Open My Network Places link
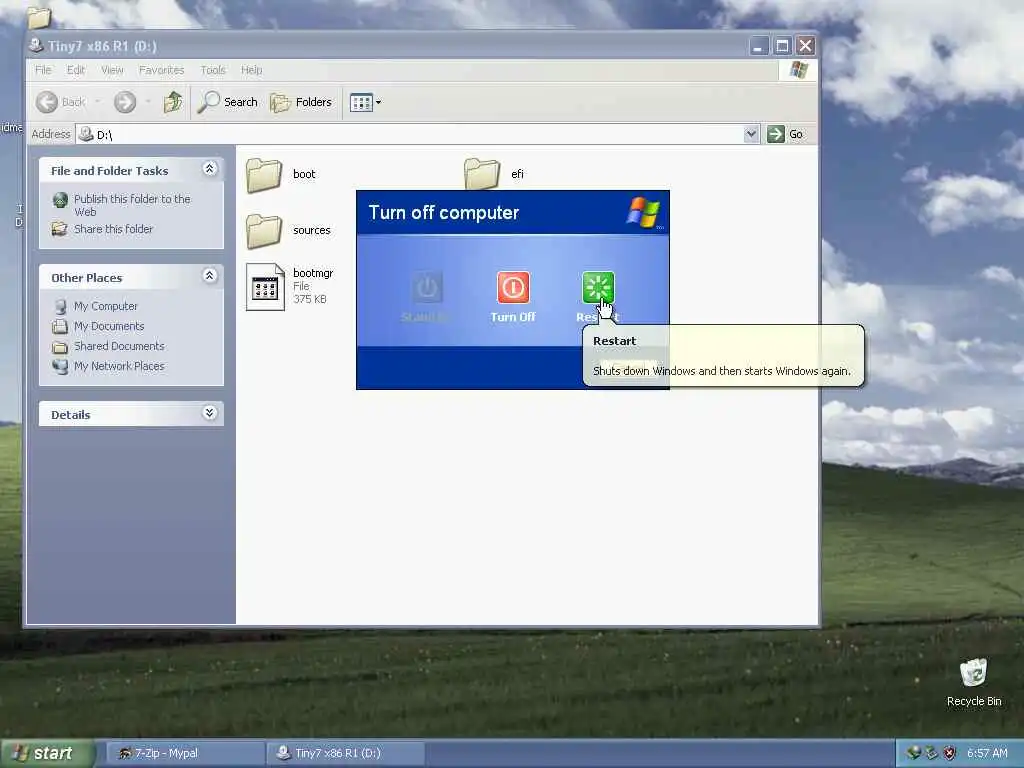Viewport: 1024px width, 768px height. pos(119,366)
